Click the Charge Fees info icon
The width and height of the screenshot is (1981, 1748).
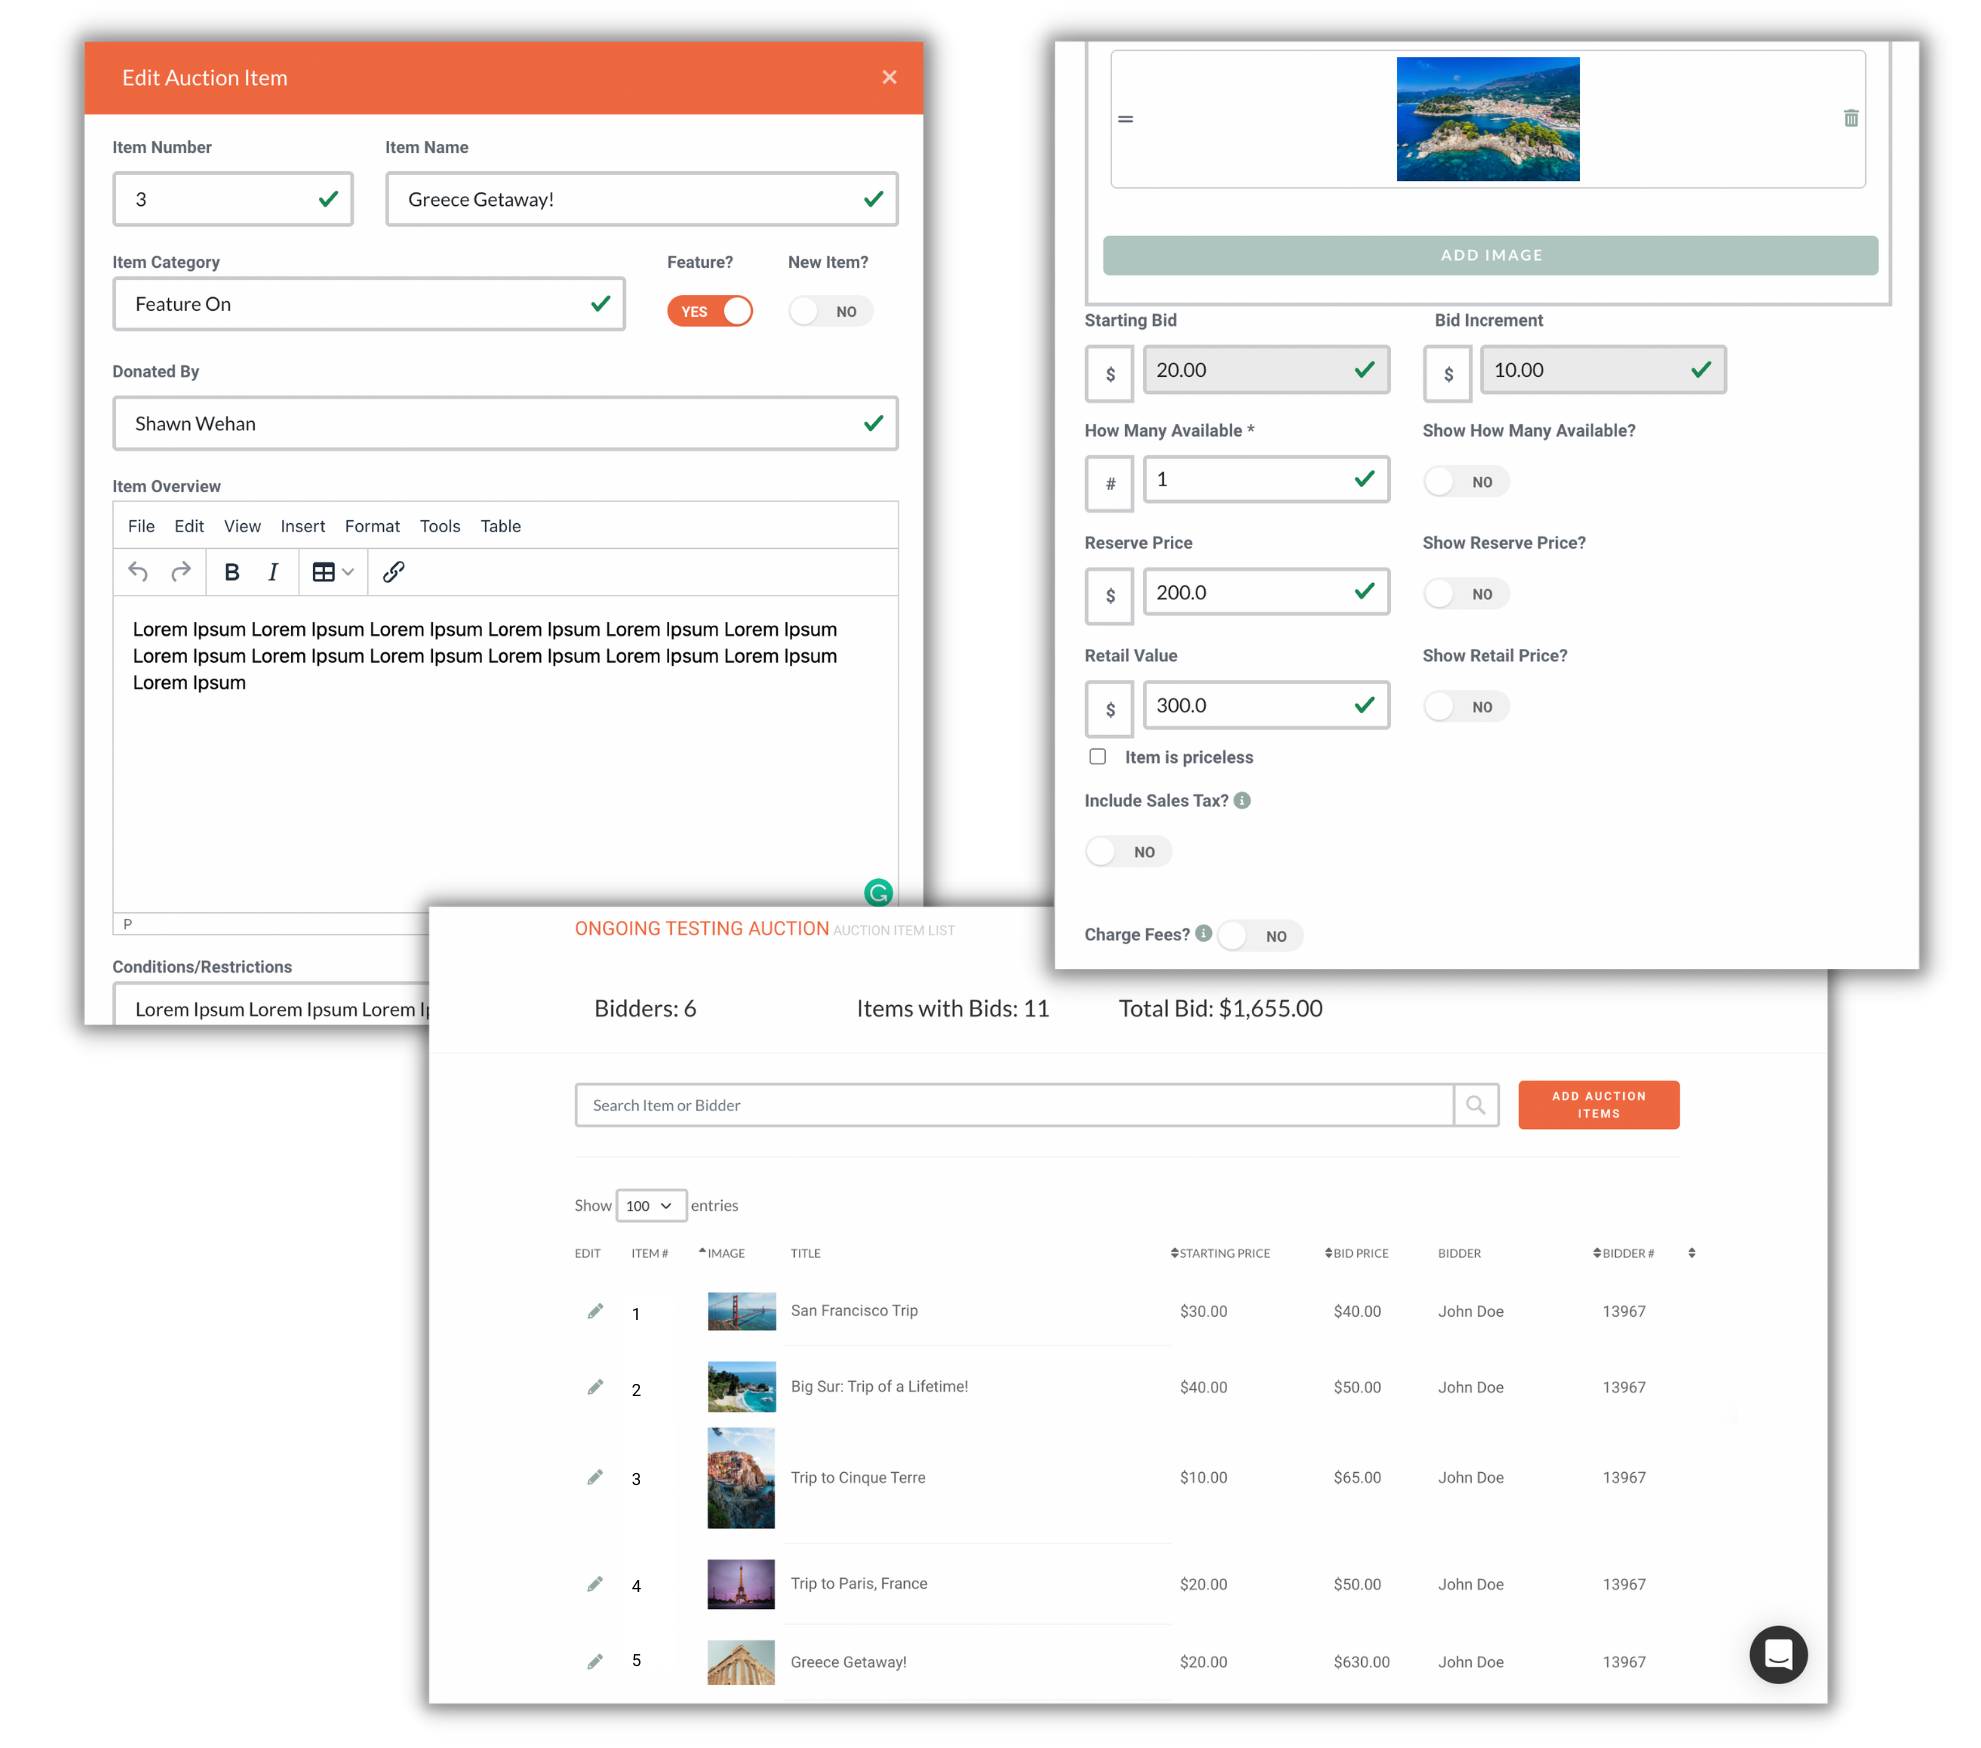[1204, 933]
